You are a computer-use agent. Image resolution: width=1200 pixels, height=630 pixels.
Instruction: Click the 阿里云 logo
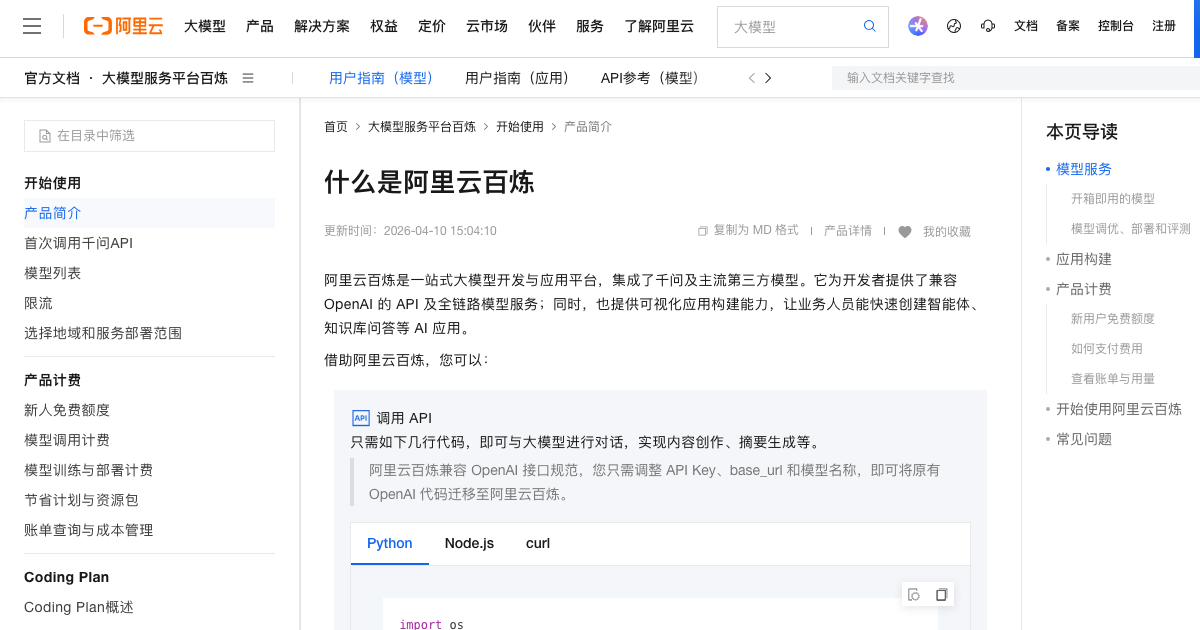122,27
